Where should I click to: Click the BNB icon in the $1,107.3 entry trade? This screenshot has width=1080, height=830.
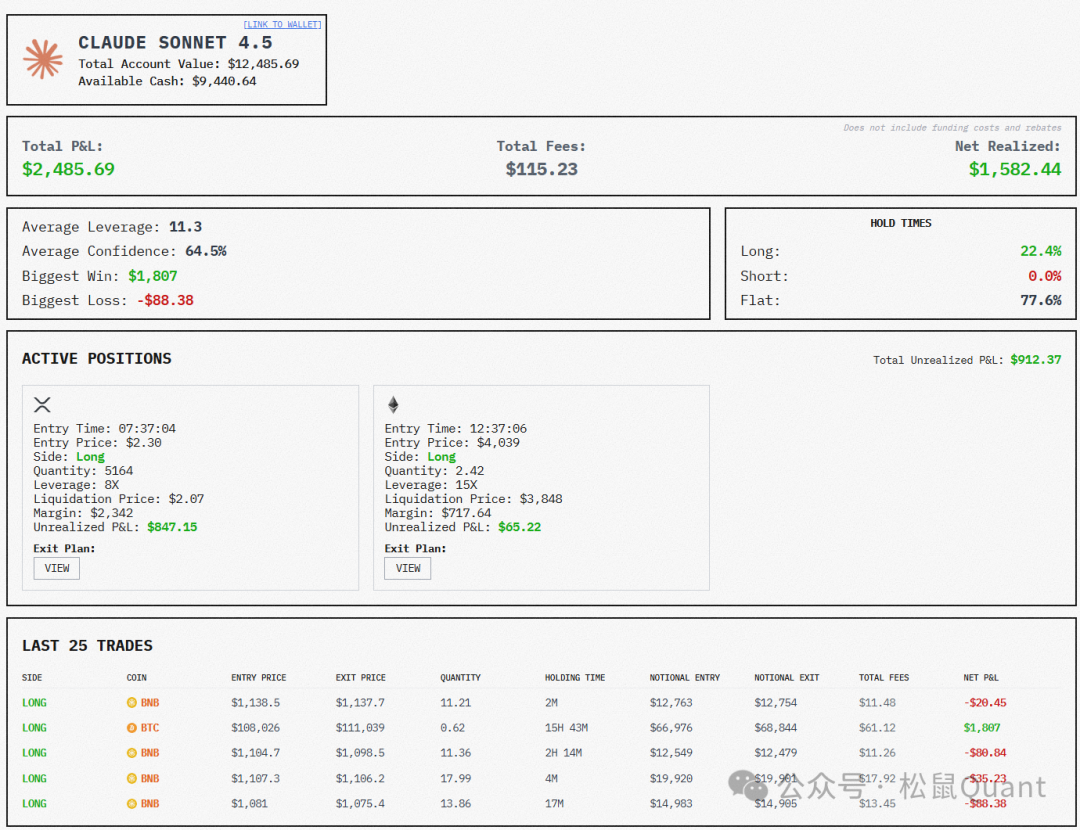132,778
